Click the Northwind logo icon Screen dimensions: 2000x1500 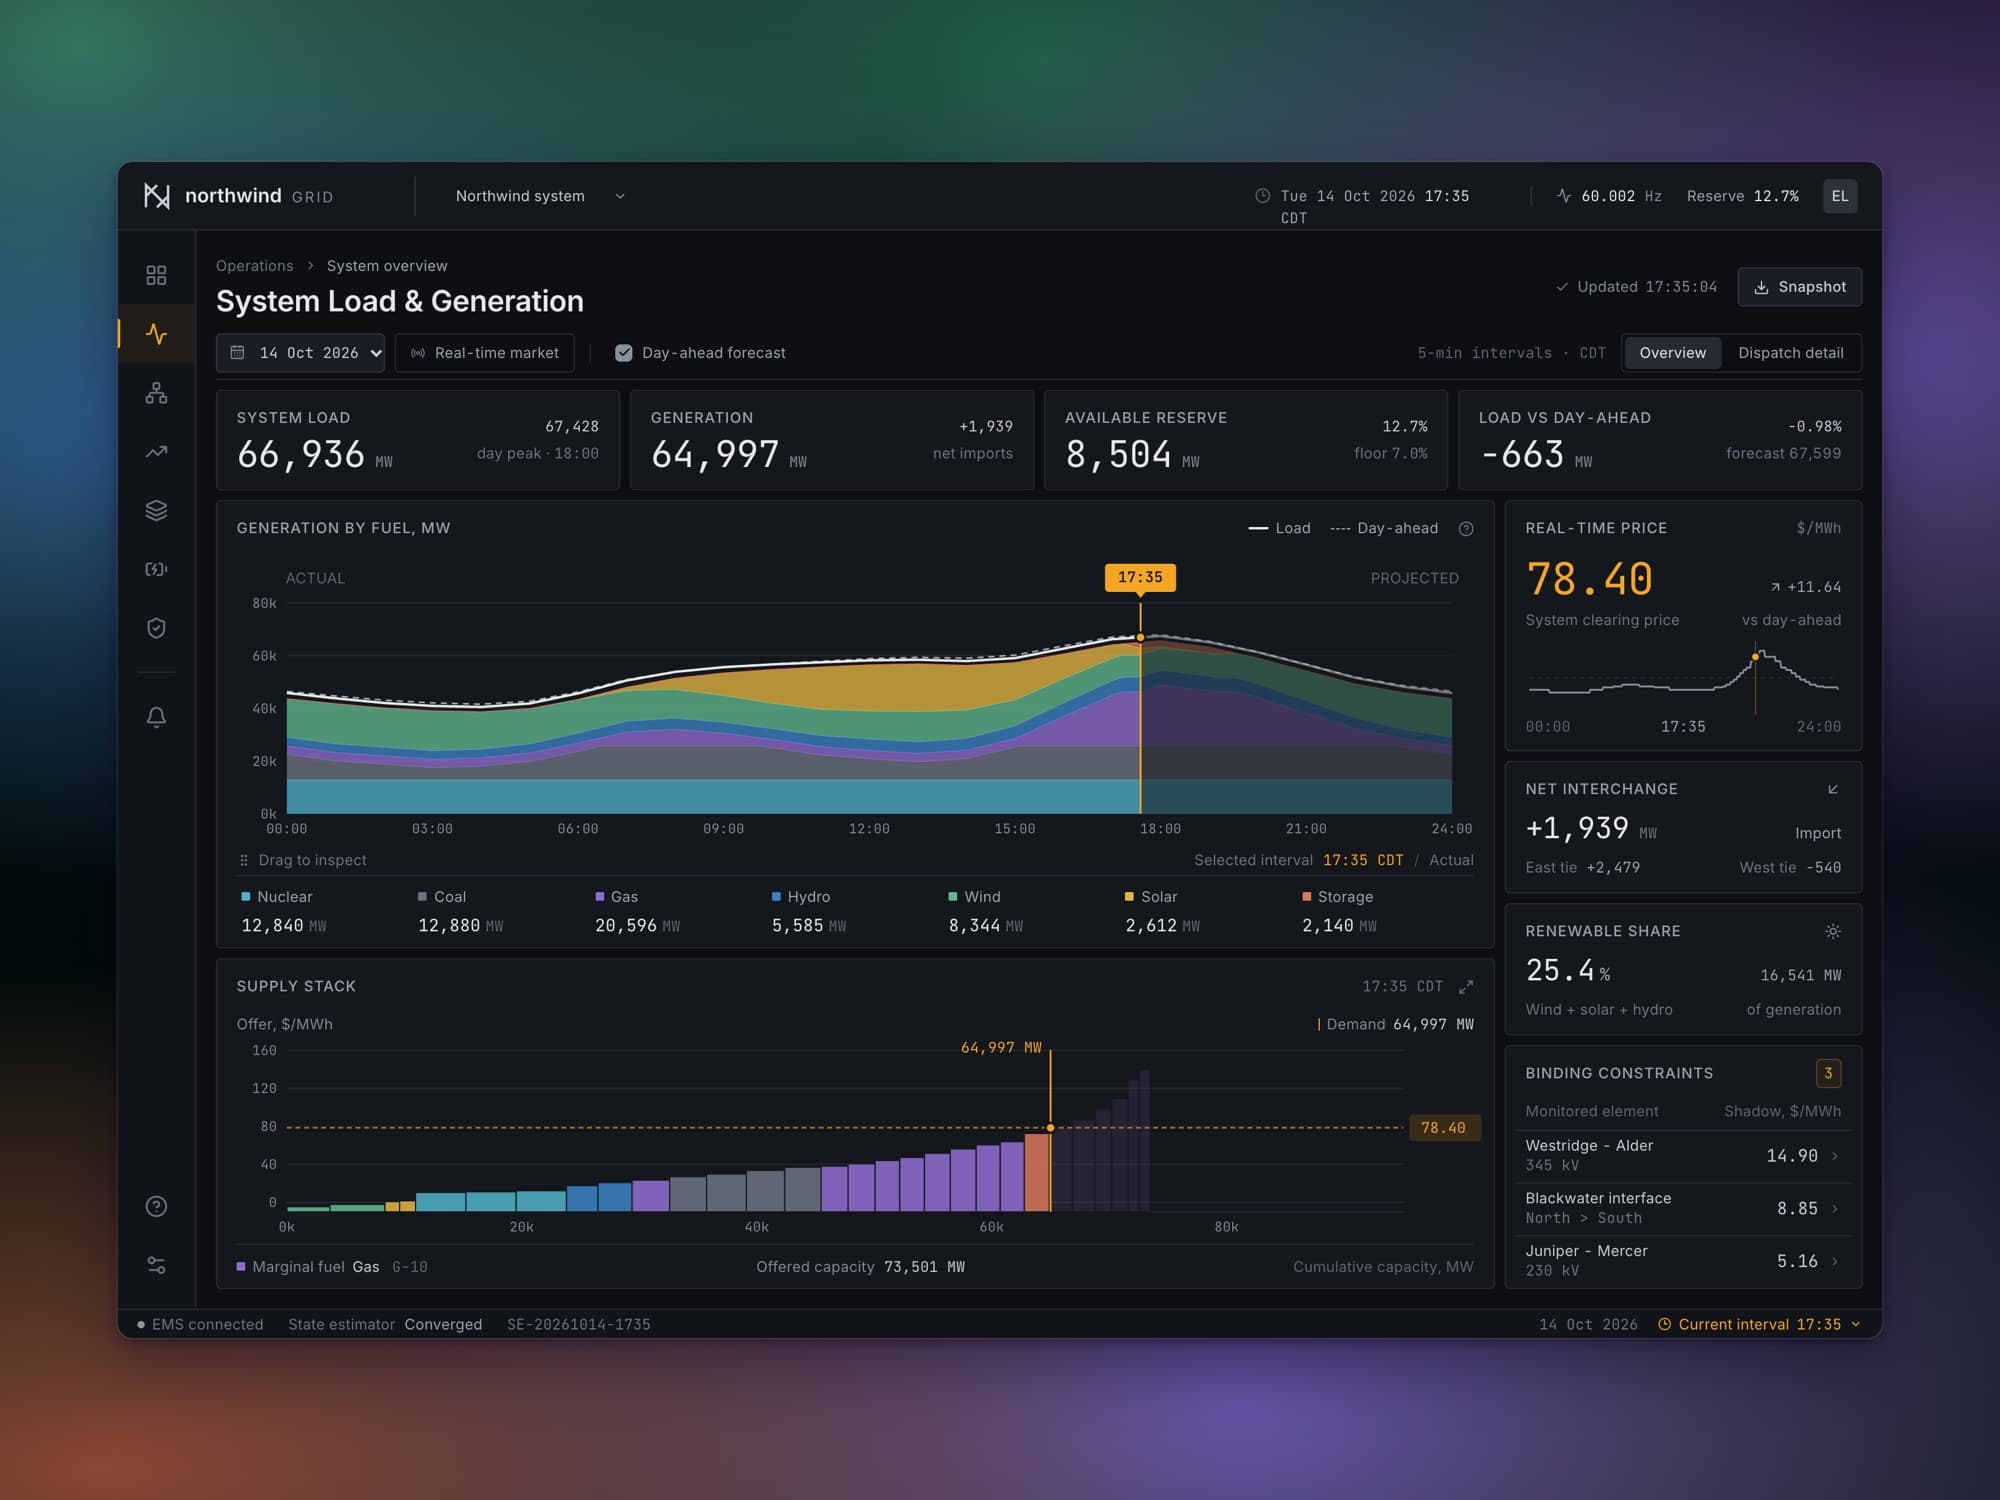pos(157,196)
